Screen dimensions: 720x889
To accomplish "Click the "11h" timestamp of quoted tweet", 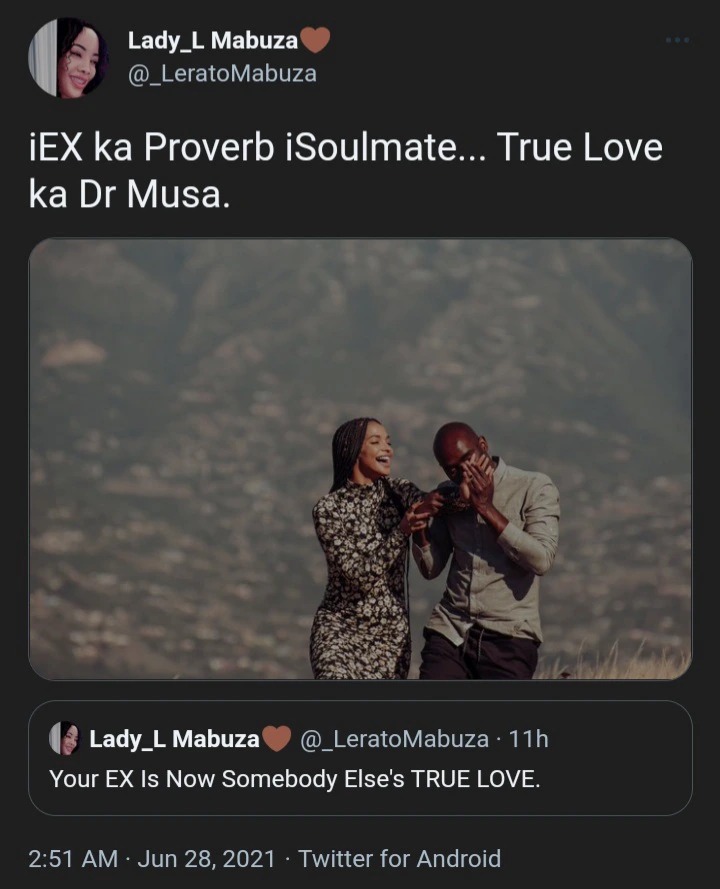I will coord(528,739).
